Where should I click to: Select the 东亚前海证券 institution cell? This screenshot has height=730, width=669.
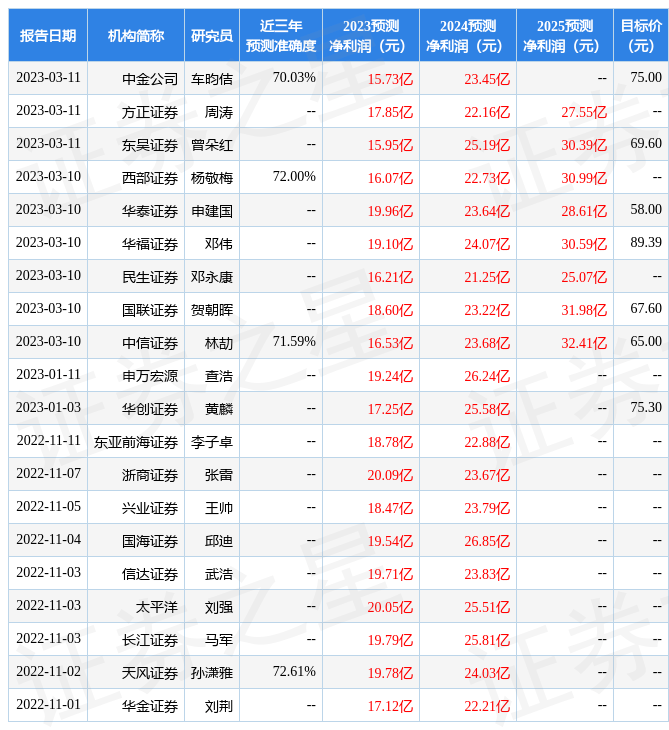(x=136, y=442)
